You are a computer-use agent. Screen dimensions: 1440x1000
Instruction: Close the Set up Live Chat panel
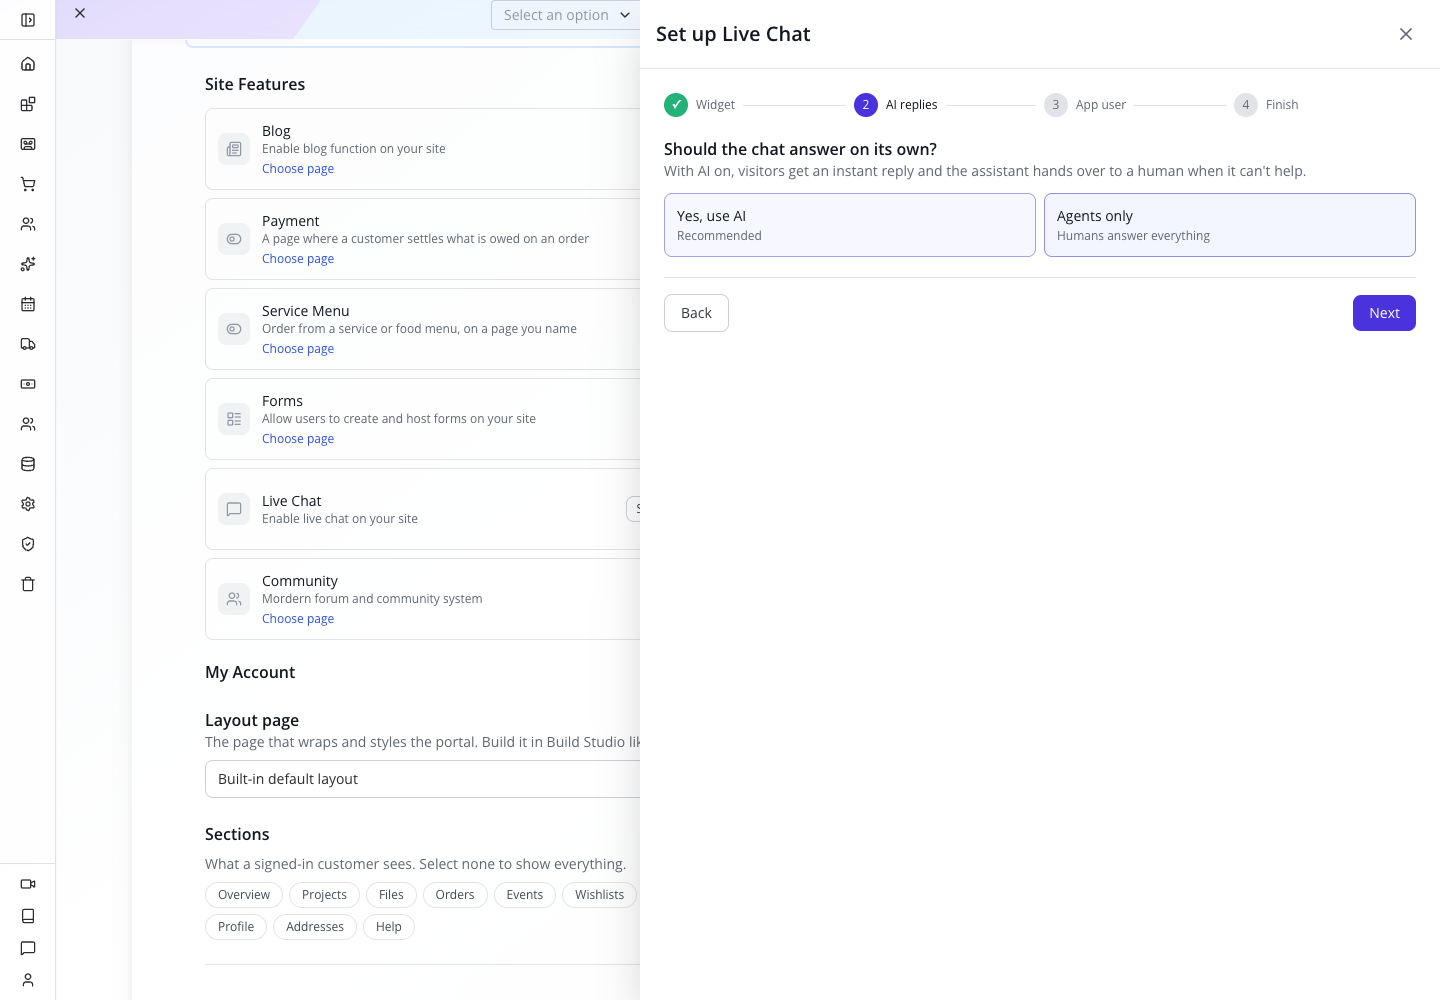[1406, 34]
